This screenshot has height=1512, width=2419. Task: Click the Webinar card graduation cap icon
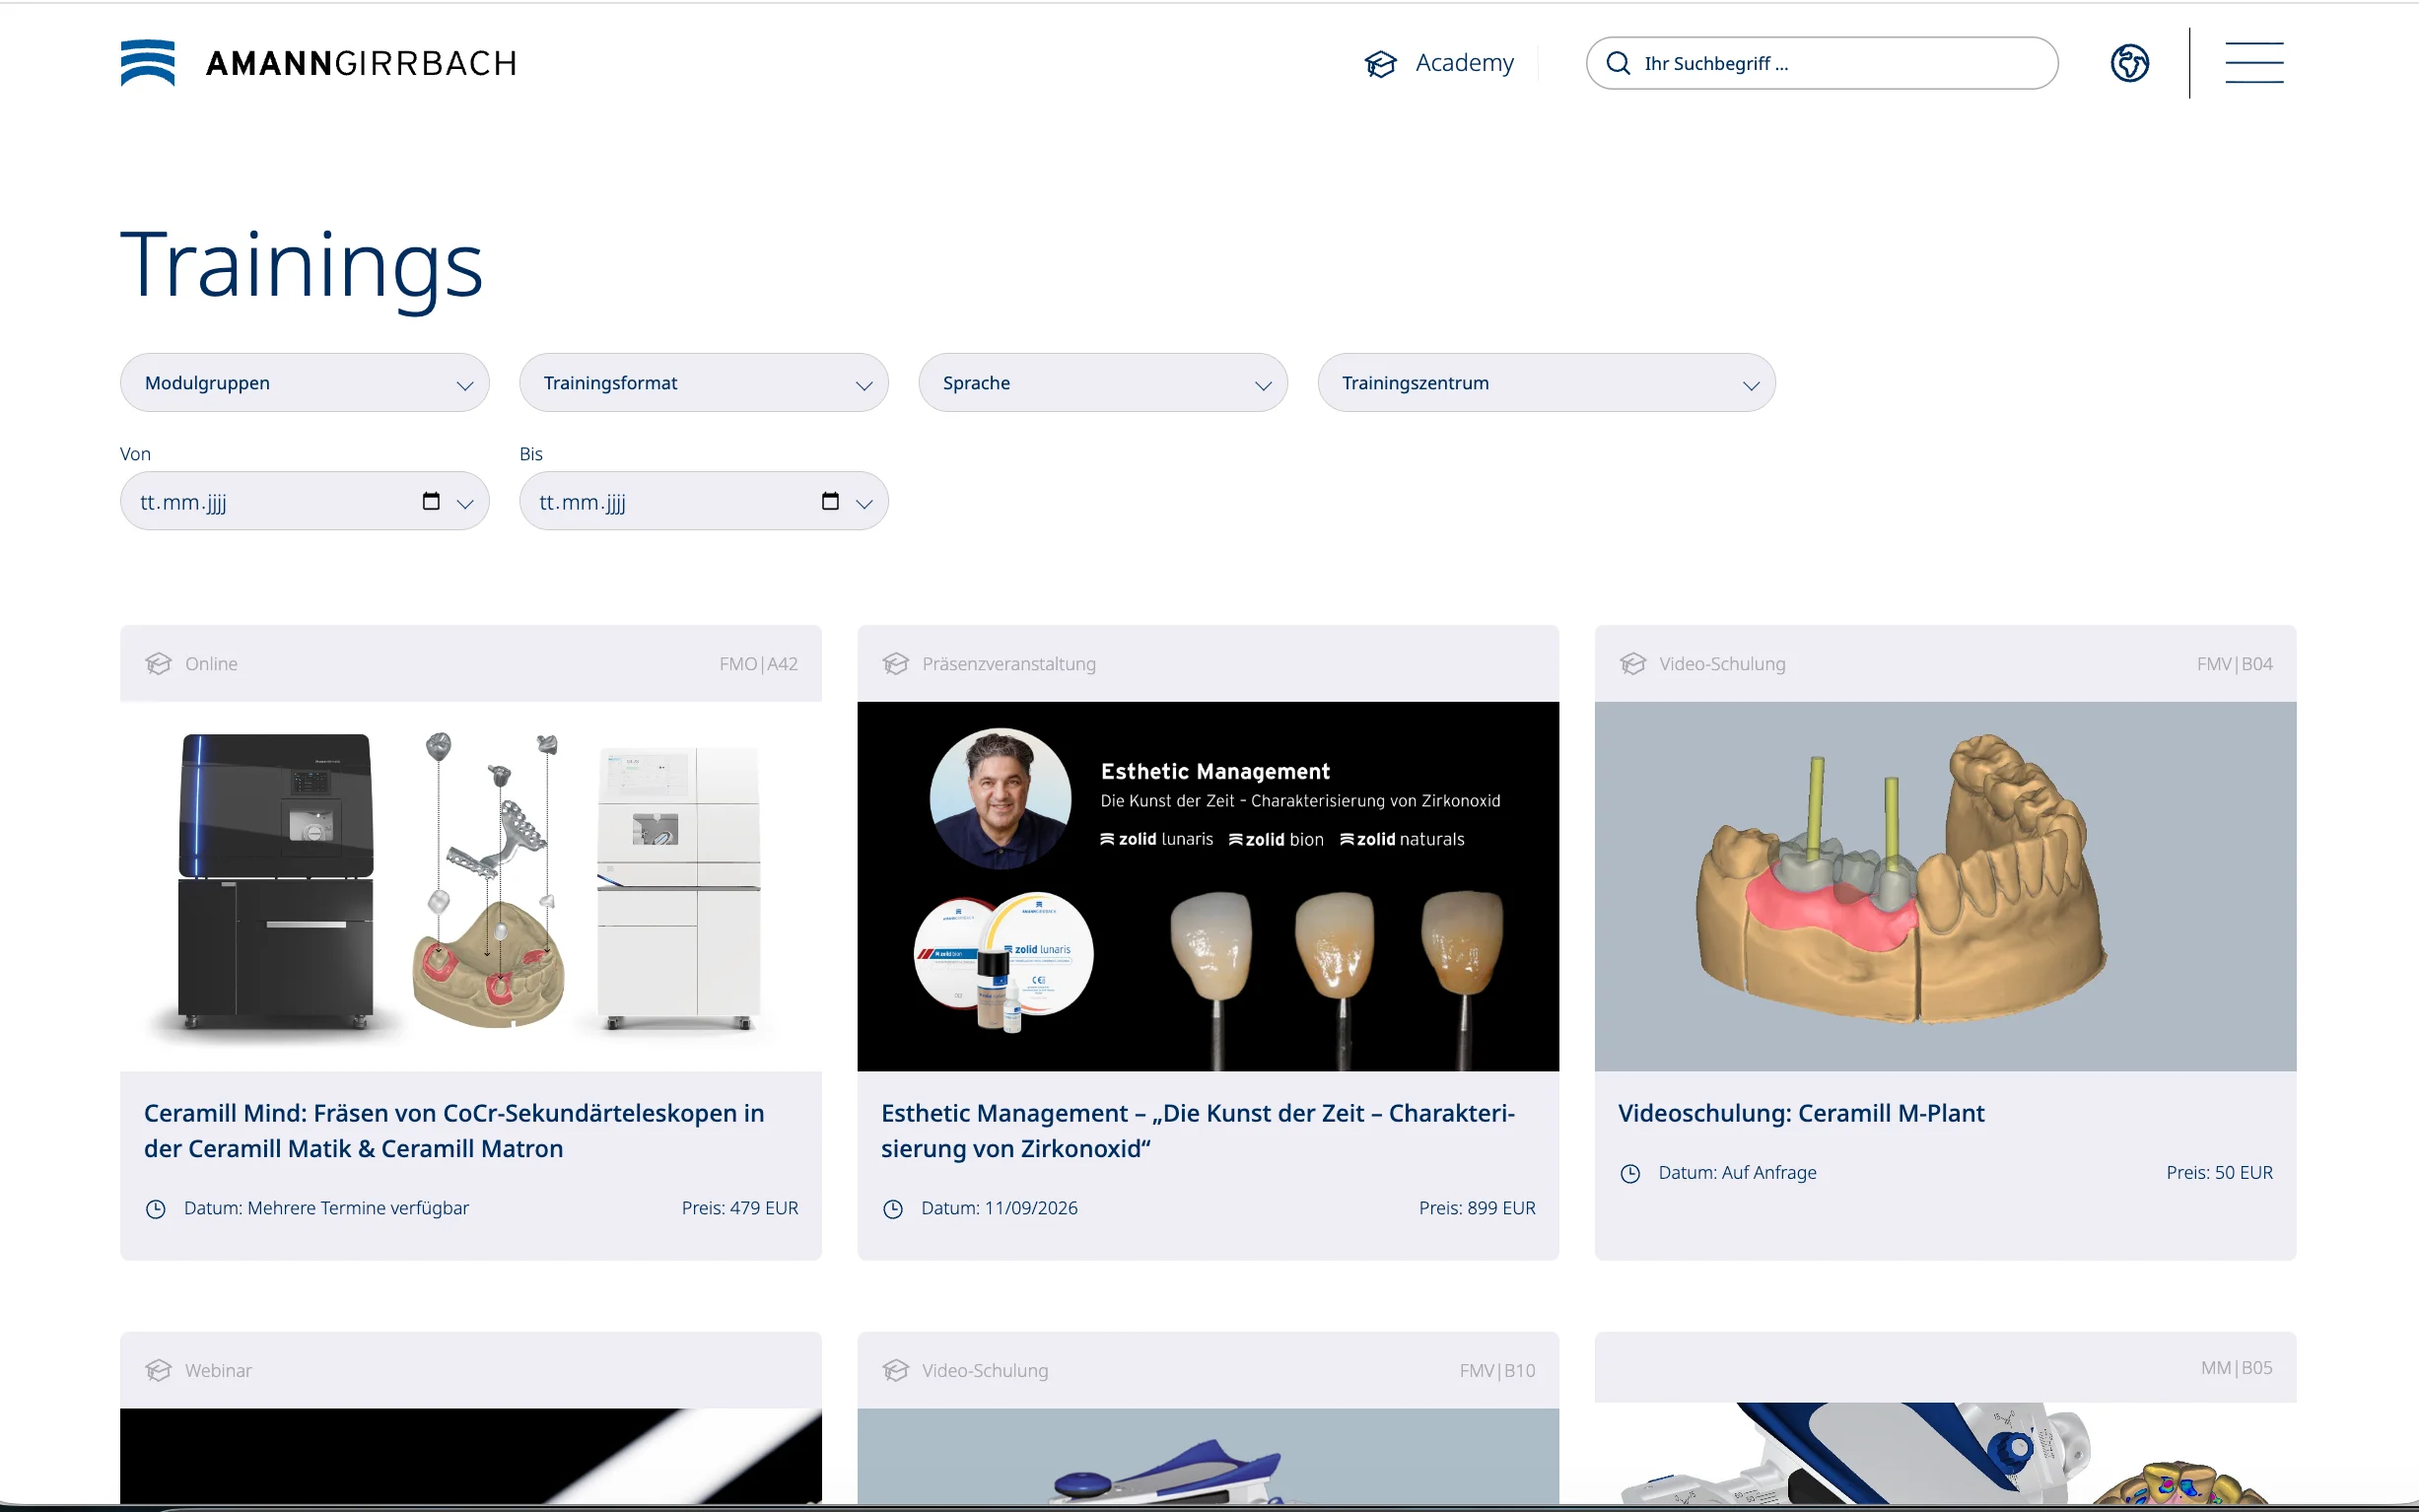point(158,1370)
